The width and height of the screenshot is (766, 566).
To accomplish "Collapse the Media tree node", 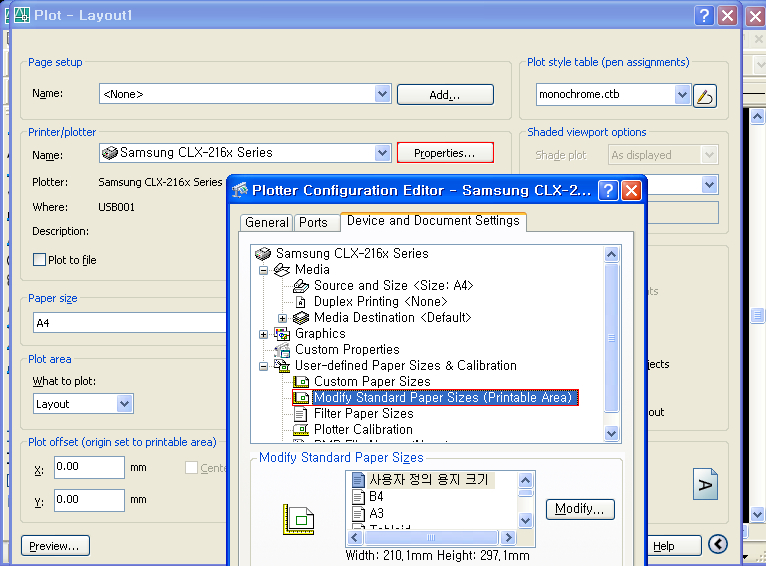I will tap(263, 270).
